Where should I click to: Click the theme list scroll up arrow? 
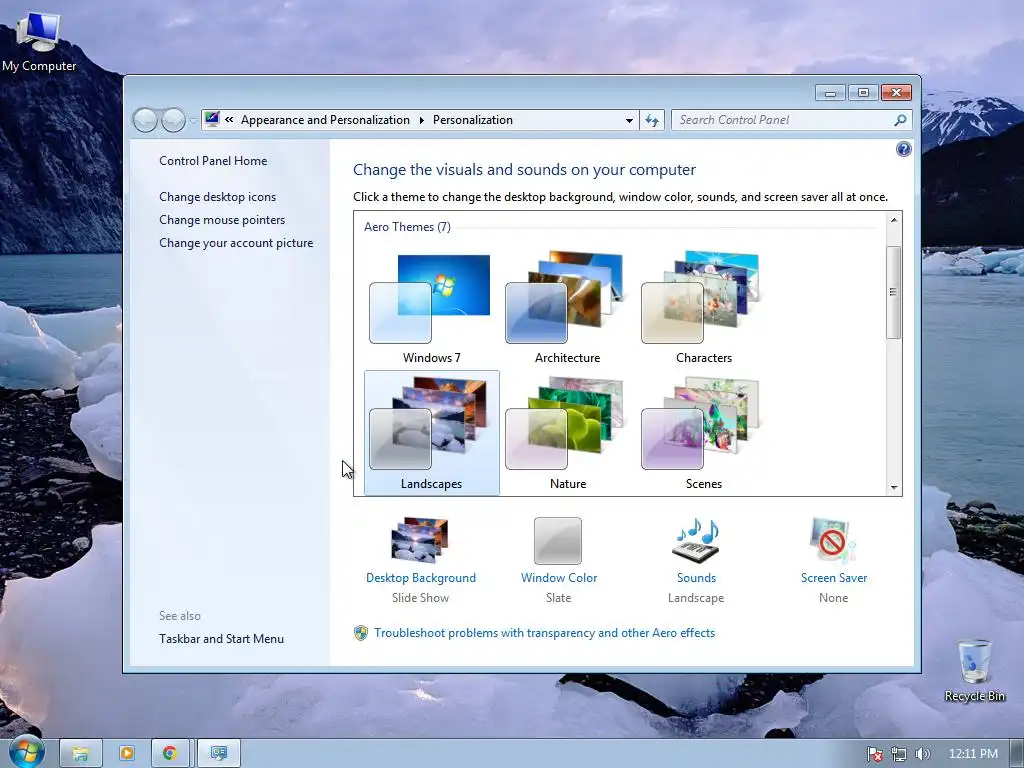tap(894, 220)
